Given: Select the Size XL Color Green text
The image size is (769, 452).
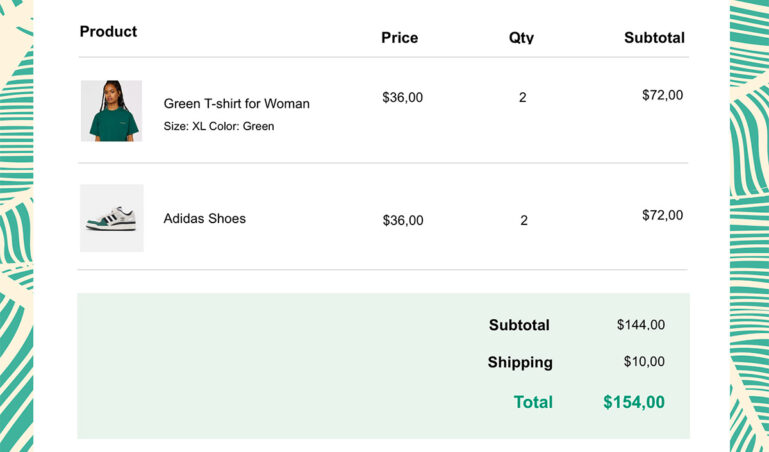Looking at the screenshot, I should click(x=218, y=127).
